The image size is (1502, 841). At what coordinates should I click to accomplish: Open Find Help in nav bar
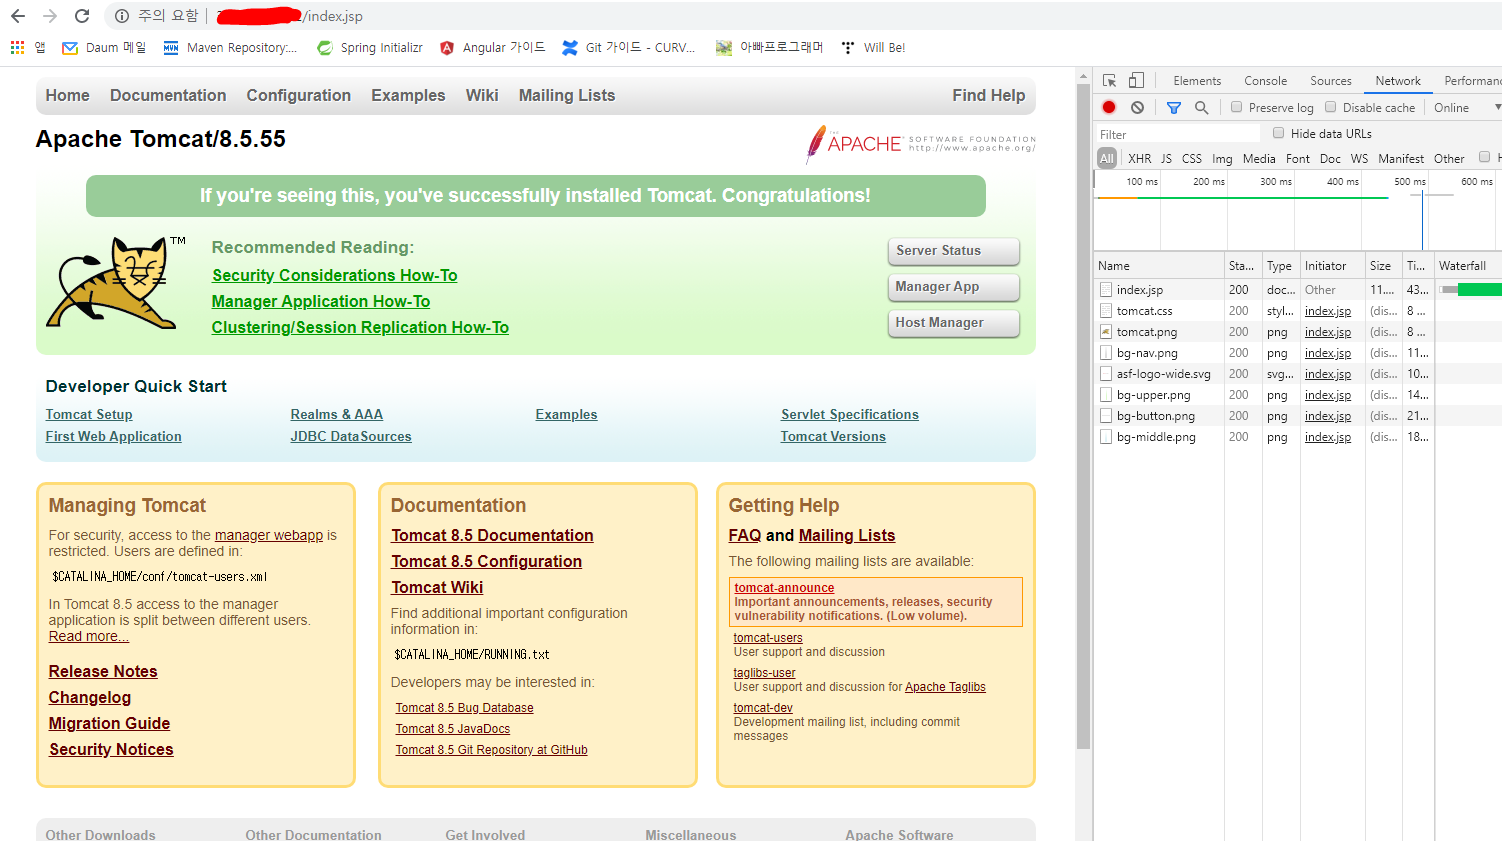[988, 95]
